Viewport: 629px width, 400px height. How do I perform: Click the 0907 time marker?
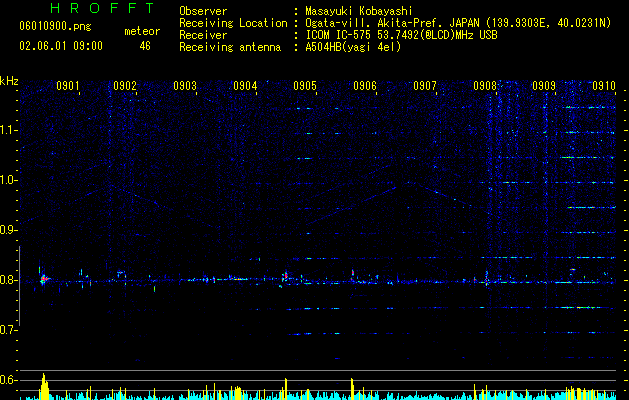[x=425, y=86]
